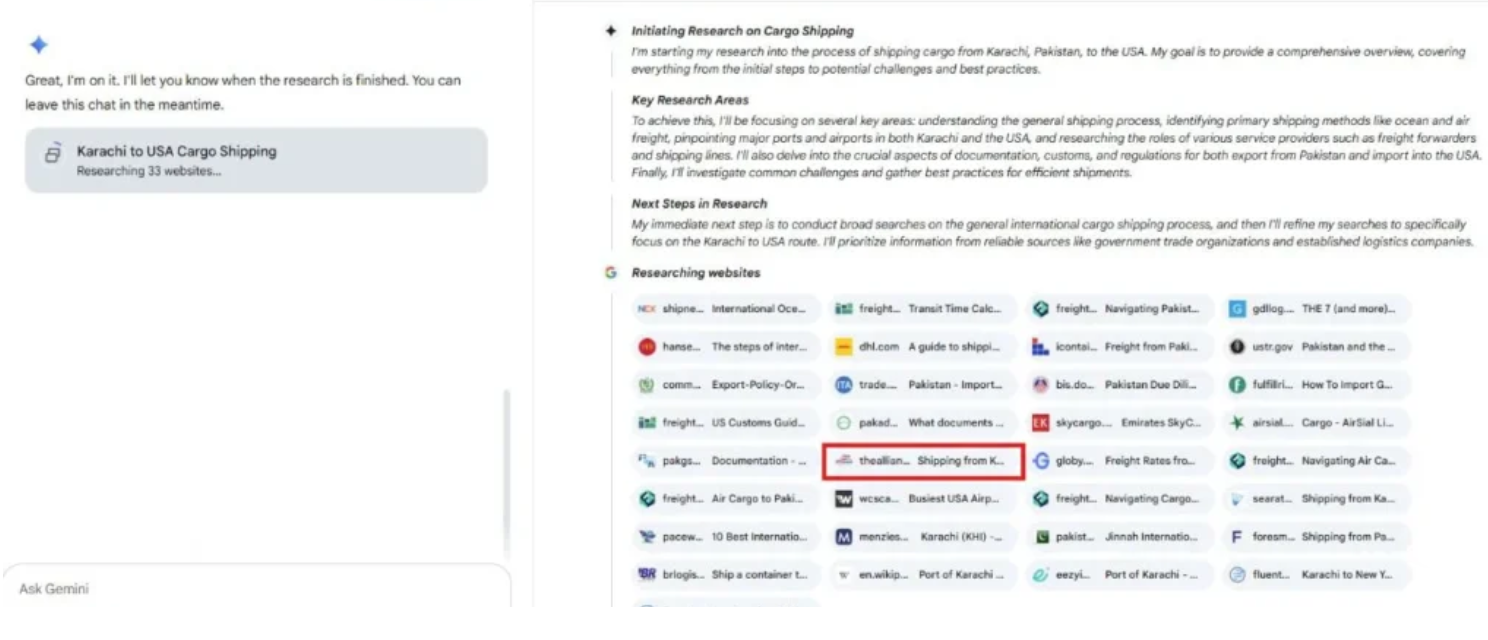
Task: Click the chat panel vertical scrollbar
Action: click(x=506, y=470)
